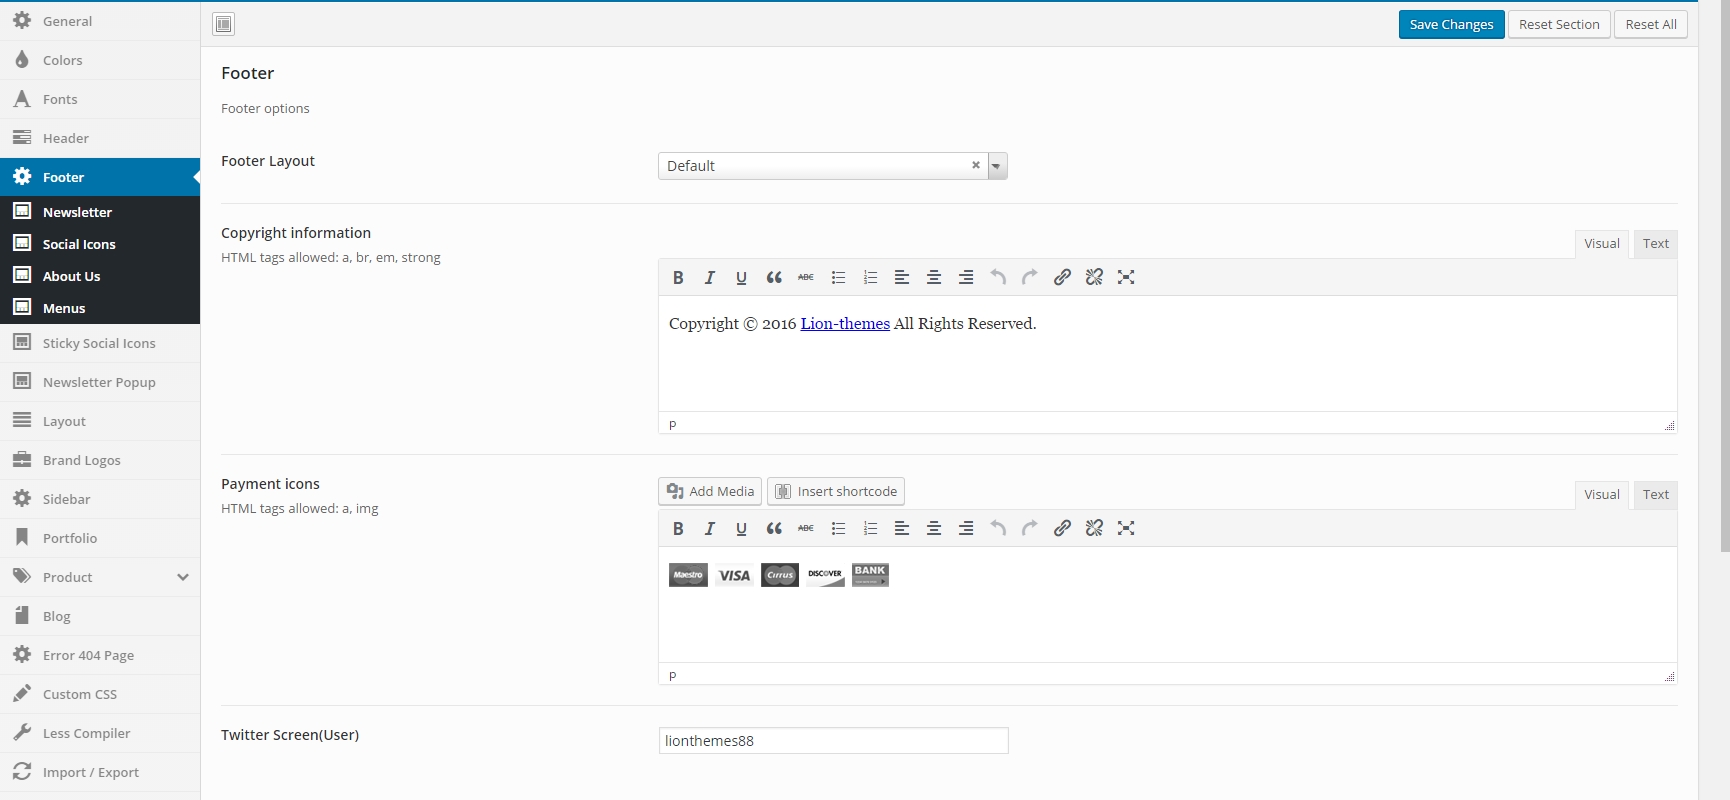This screenshot has width=1730, height=800.
Task: Select the VISA payment icon image
Action: pos(734,575)
